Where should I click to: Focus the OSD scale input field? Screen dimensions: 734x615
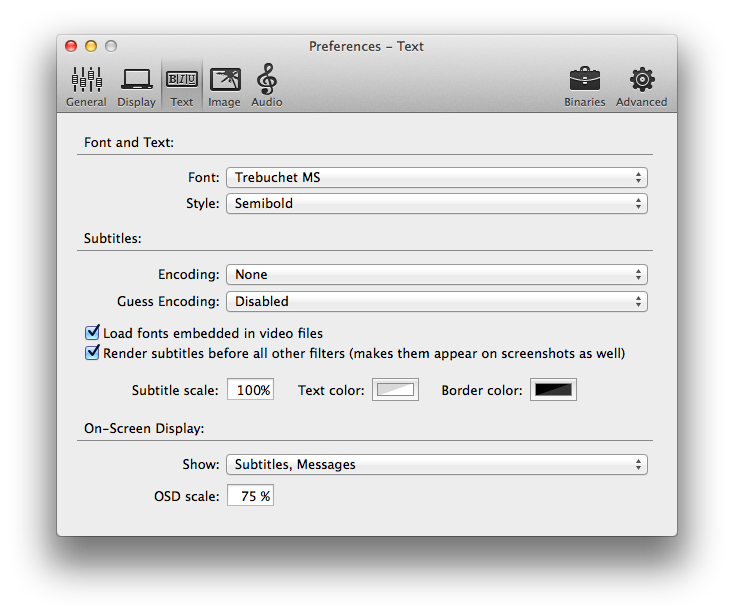[x=250, y=496]
